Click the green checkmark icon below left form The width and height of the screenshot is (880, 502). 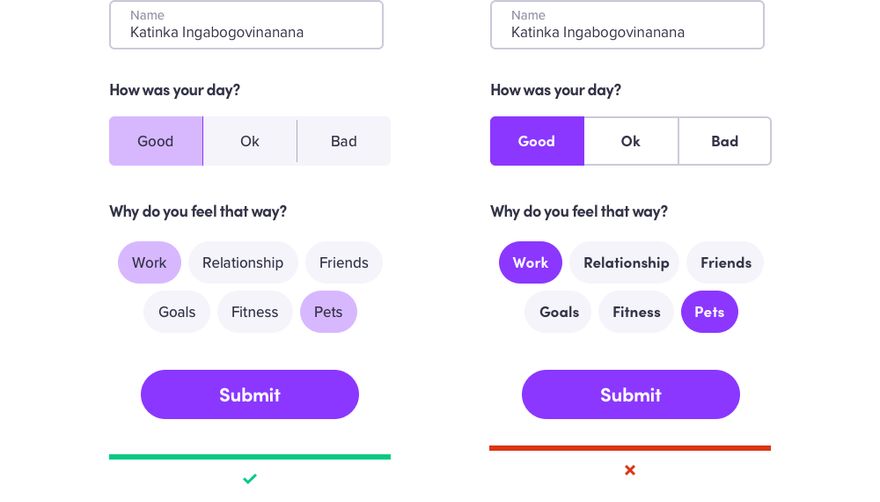[x=250, y=479]
